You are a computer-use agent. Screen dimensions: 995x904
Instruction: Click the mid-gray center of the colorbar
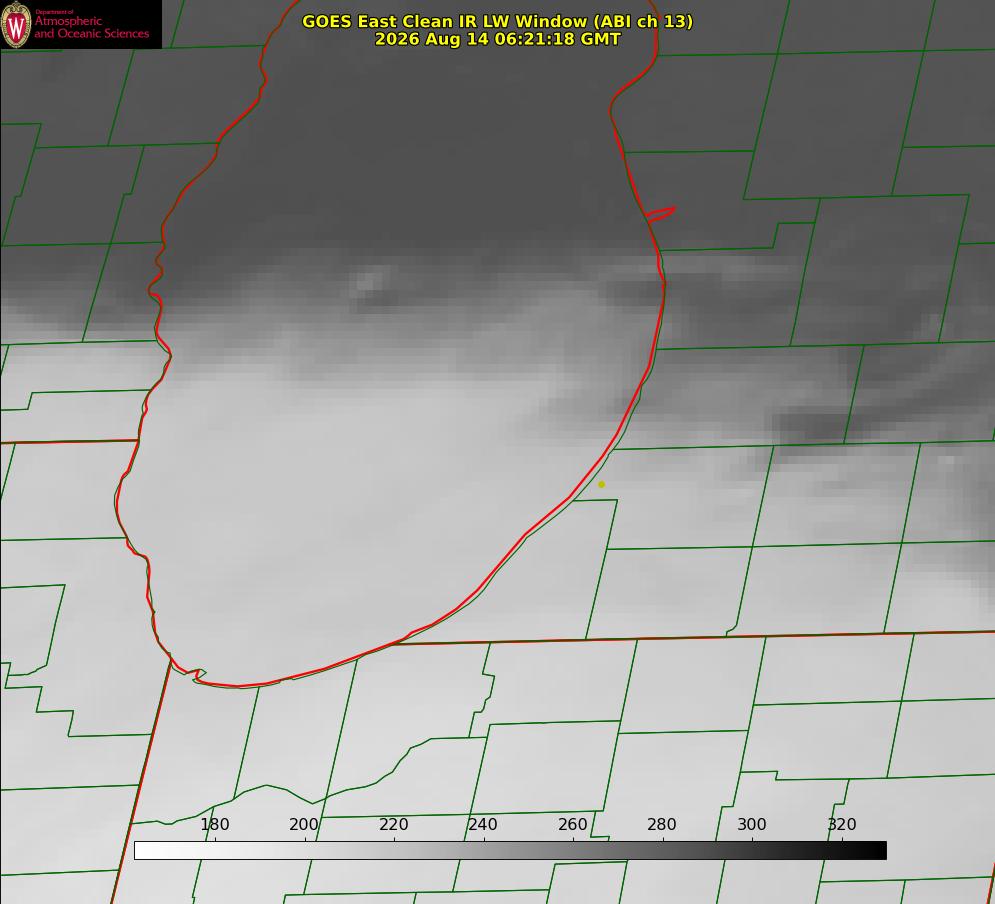[x=510, y=851]
